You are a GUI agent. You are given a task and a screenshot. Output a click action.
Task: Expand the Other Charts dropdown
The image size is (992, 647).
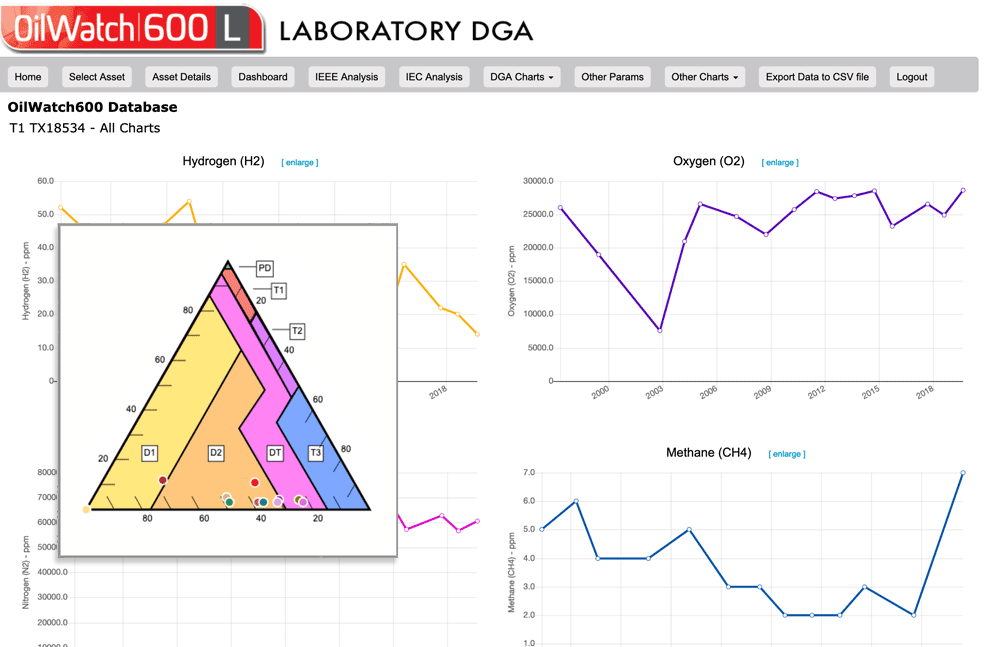point(705,77)
